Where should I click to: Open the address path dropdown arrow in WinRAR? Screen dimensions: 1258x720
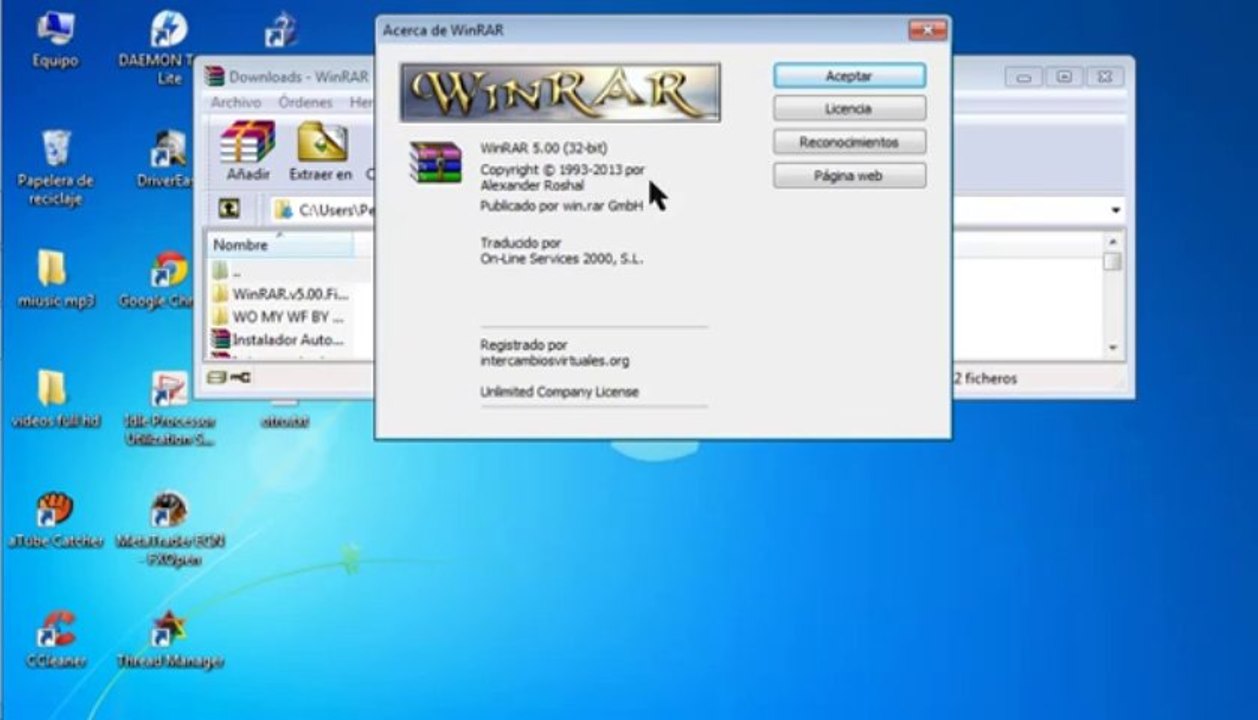pos(1115,210)
